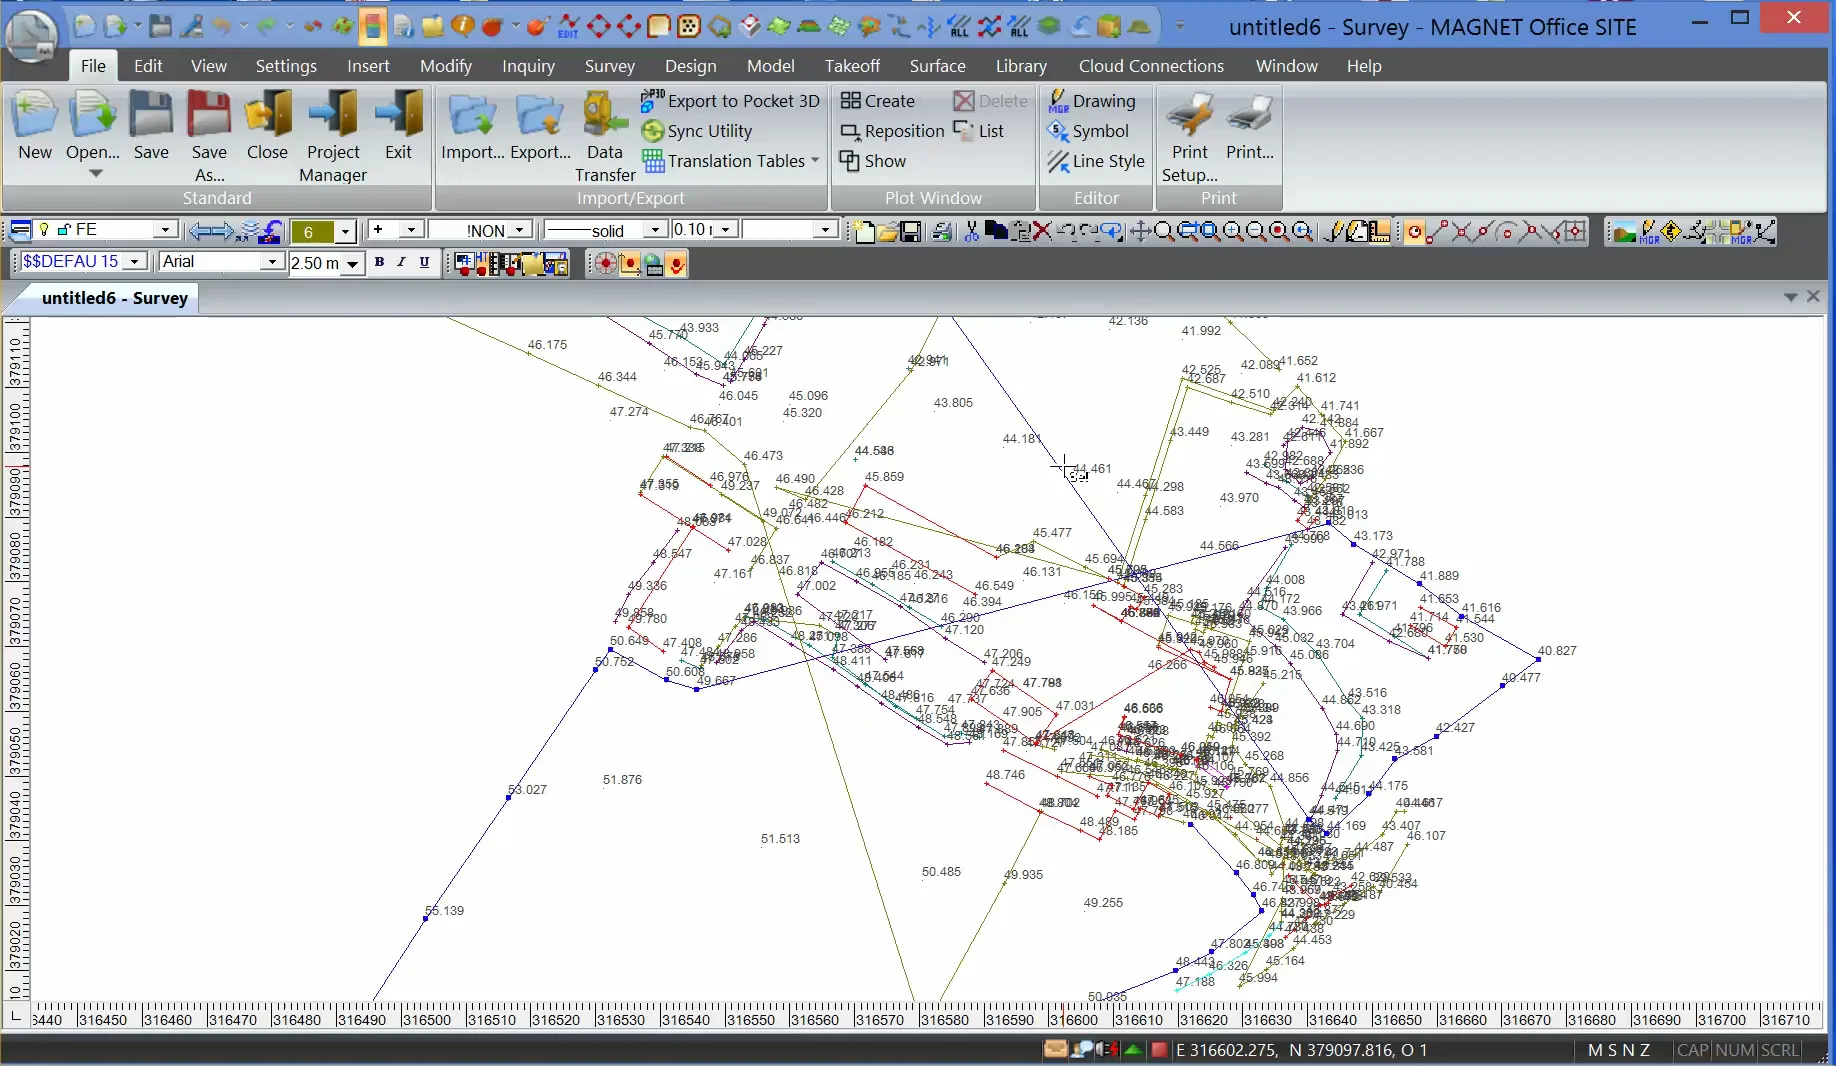Click the Import ribbon icon
The height and width of the screenshot is (1066, 1836).
(x=472, y=126)
